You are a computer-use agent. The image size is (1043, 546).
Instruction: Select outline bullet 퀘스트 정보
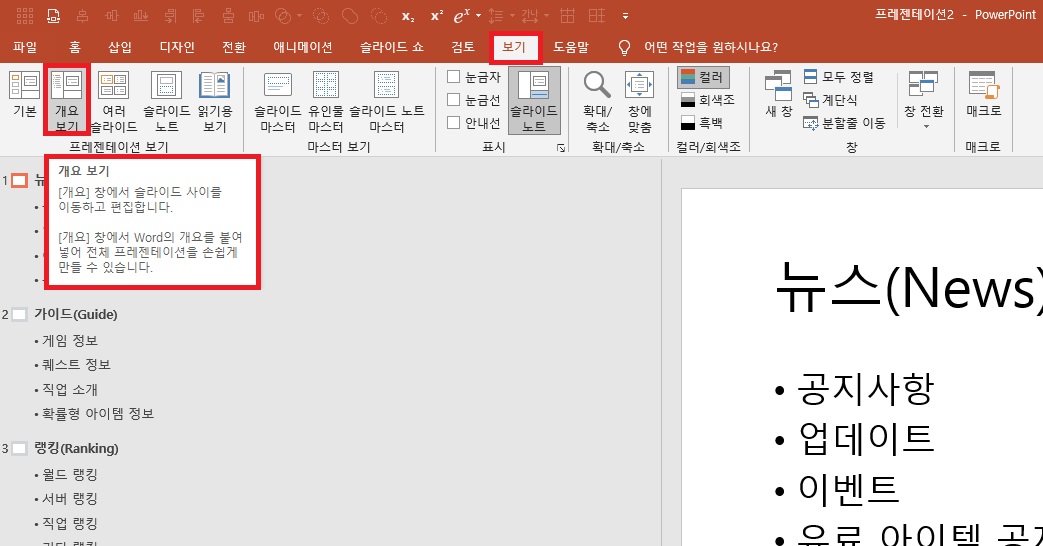76,364
